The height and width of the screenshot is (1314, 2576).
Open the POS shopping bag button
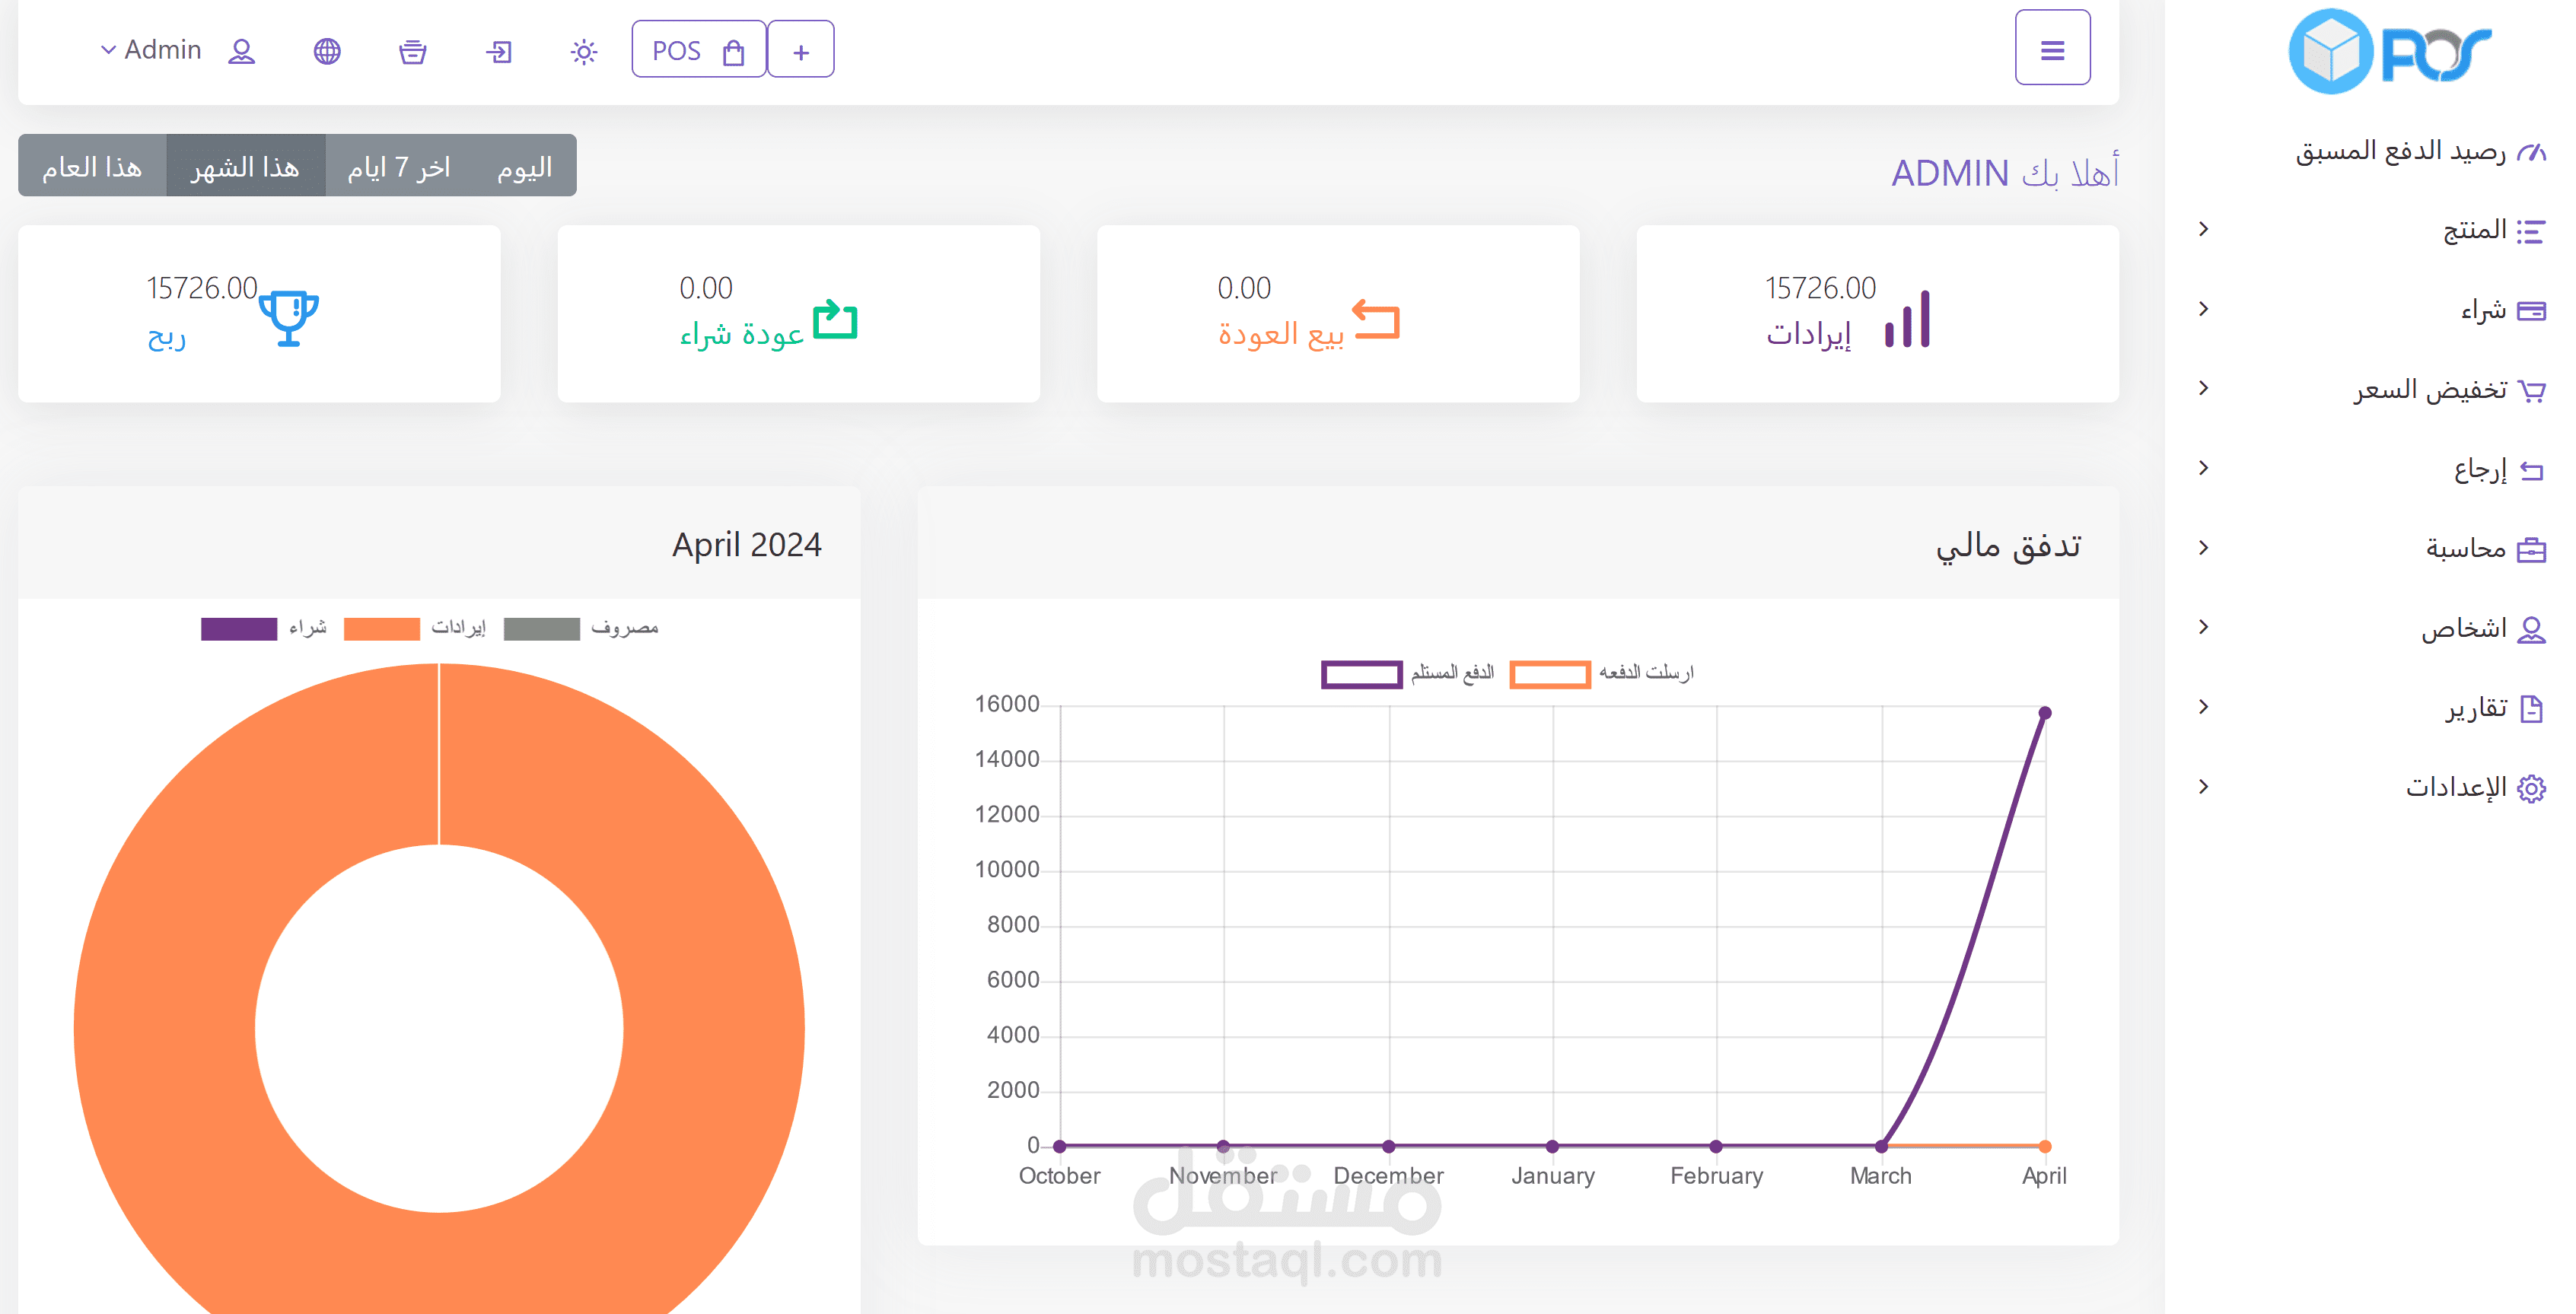point(698,50)
